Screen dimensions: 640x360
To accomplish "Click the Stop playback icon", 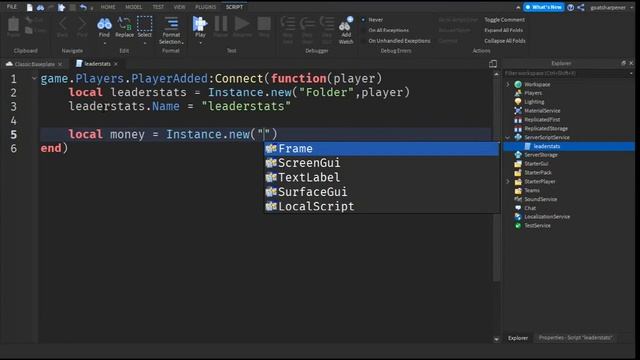I will 264,24.
